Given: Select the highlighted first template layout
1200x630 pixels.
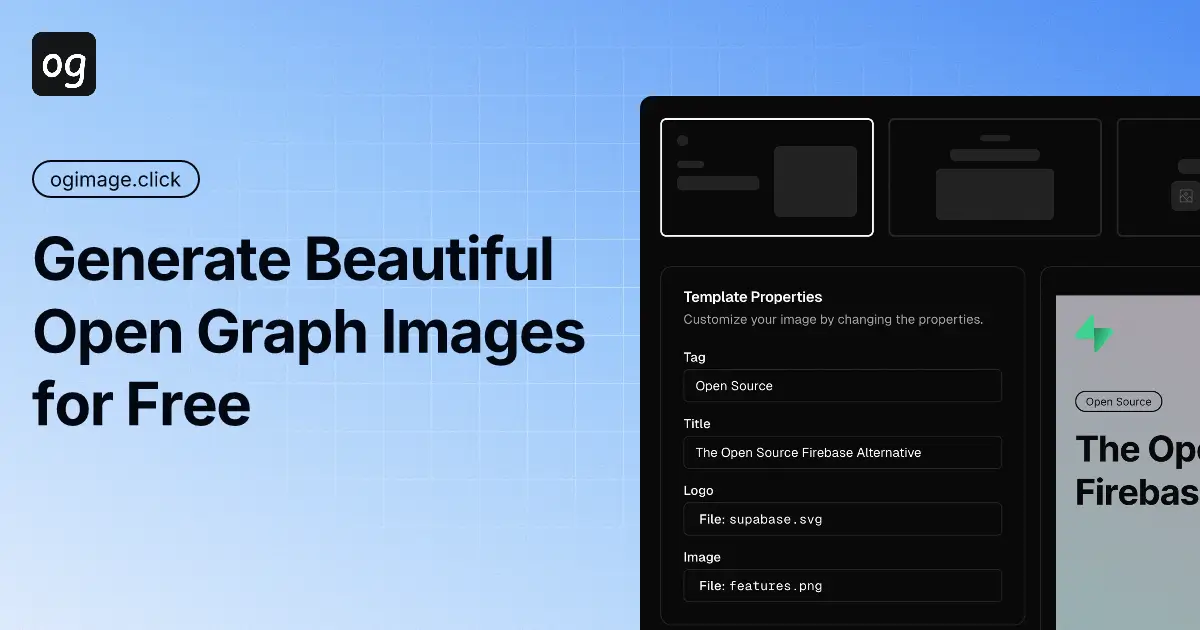Looking at the screenshot, I should click(x=767, y=177).
